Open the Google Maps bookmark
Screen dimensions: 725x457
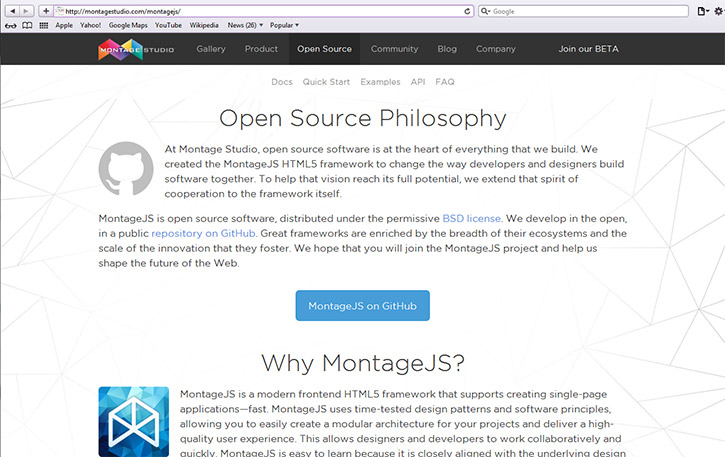(x=128, y=25)
